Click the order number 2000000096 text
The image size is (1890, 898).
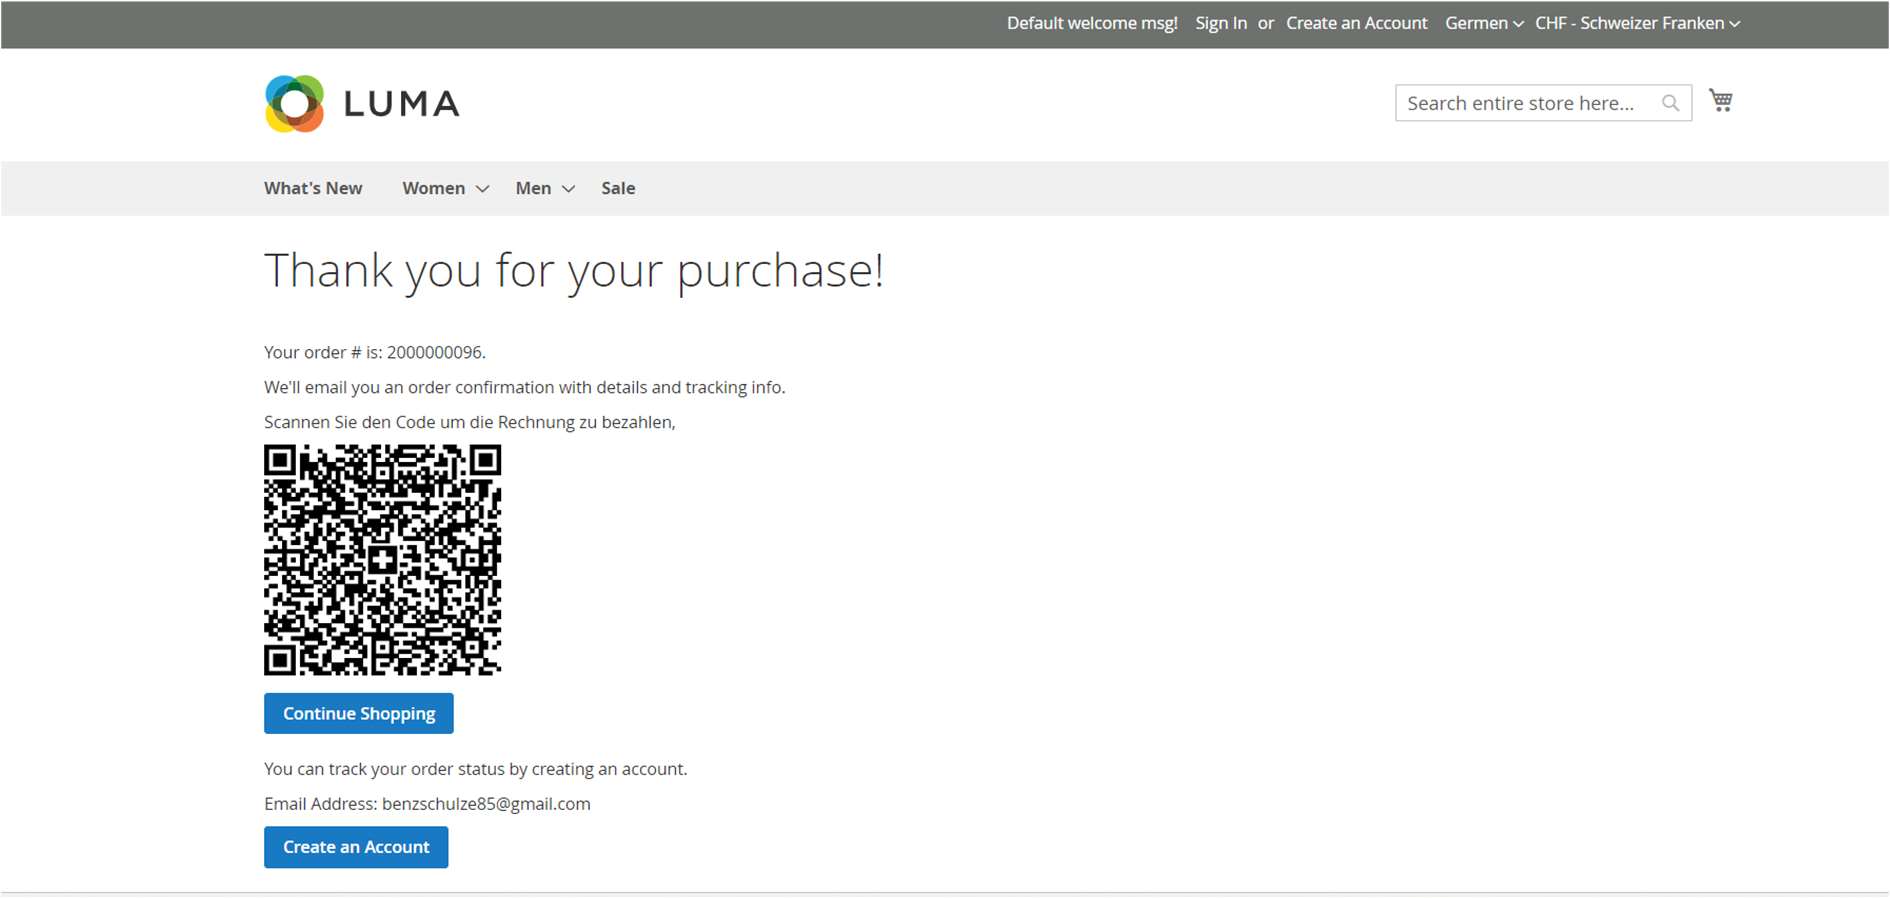[435, 352]
